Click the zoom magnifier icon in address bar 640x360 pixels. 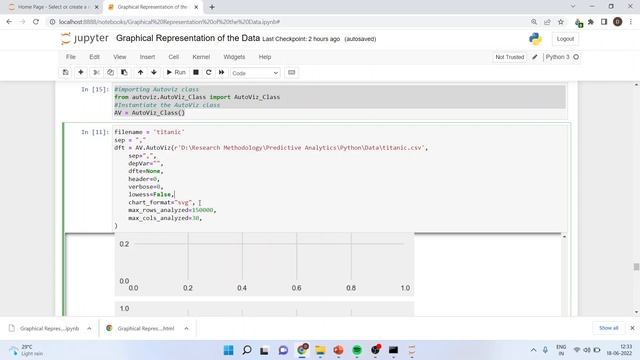(x=534, y=22)
